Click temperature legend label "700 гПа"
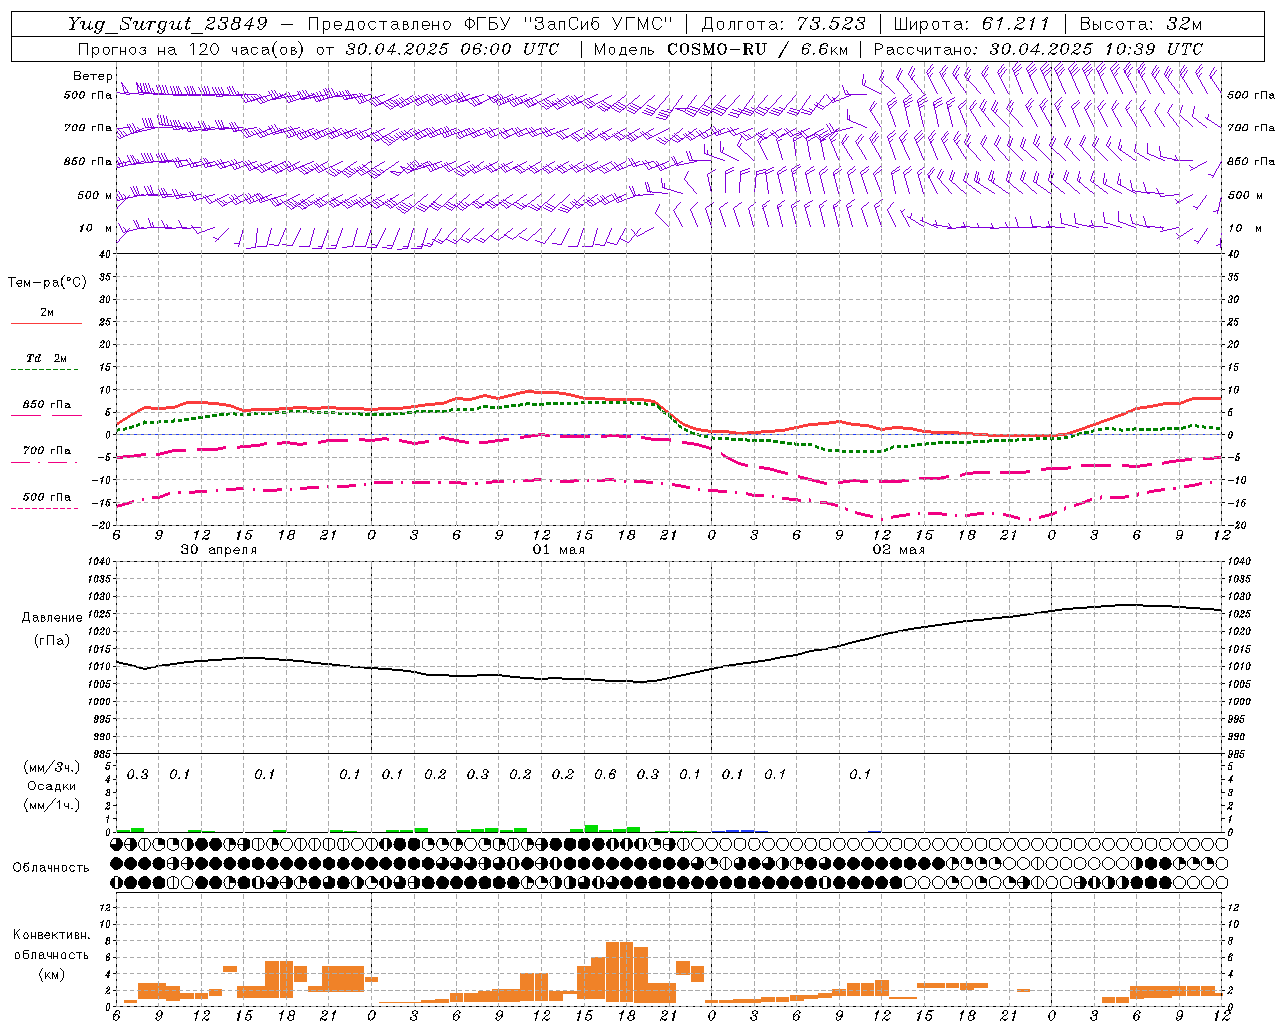This screenshot has width=1280, height=1024. coord(47,450)
